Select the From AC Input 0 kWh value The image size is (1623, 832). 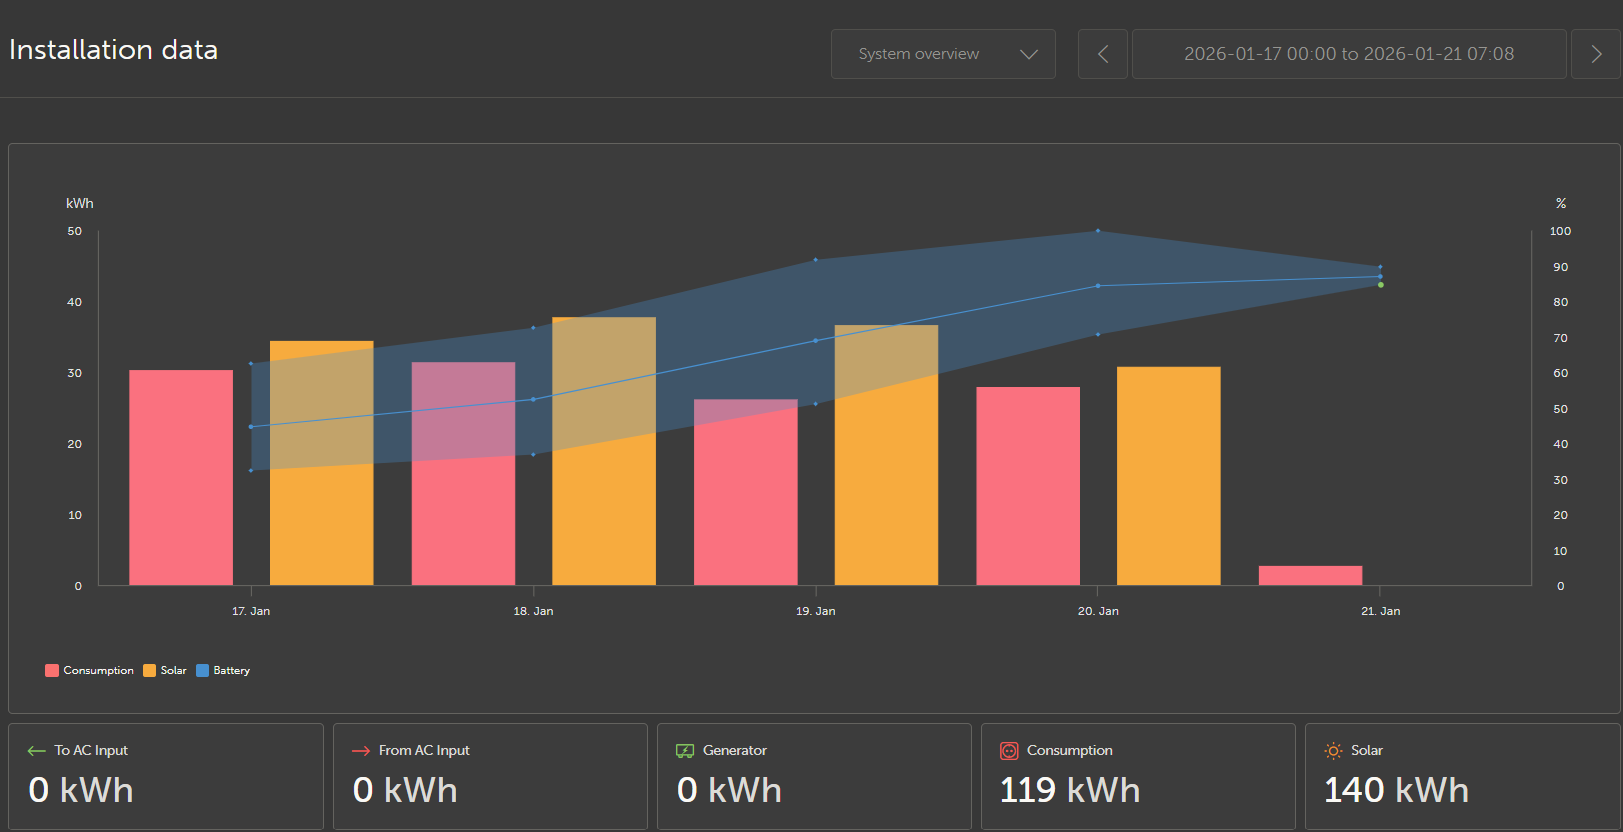coord(405,790)
